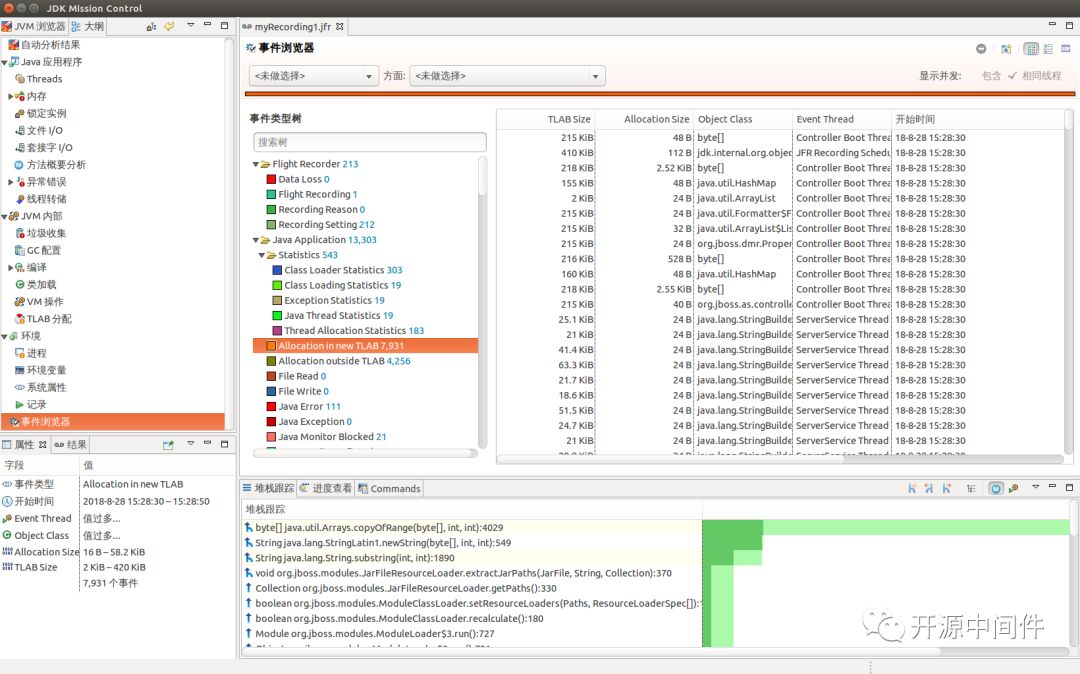Click the yellow back arrow outline icon

point(169,26)
